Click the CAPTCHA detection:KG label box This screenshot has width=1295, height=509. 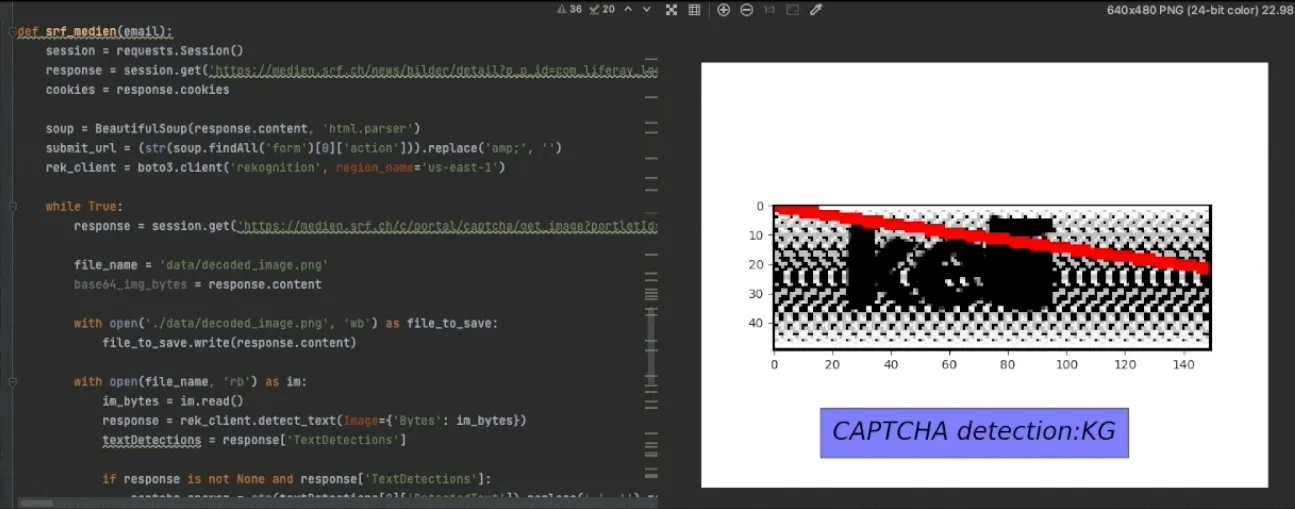pyautogui.click(x=974, y=432)
